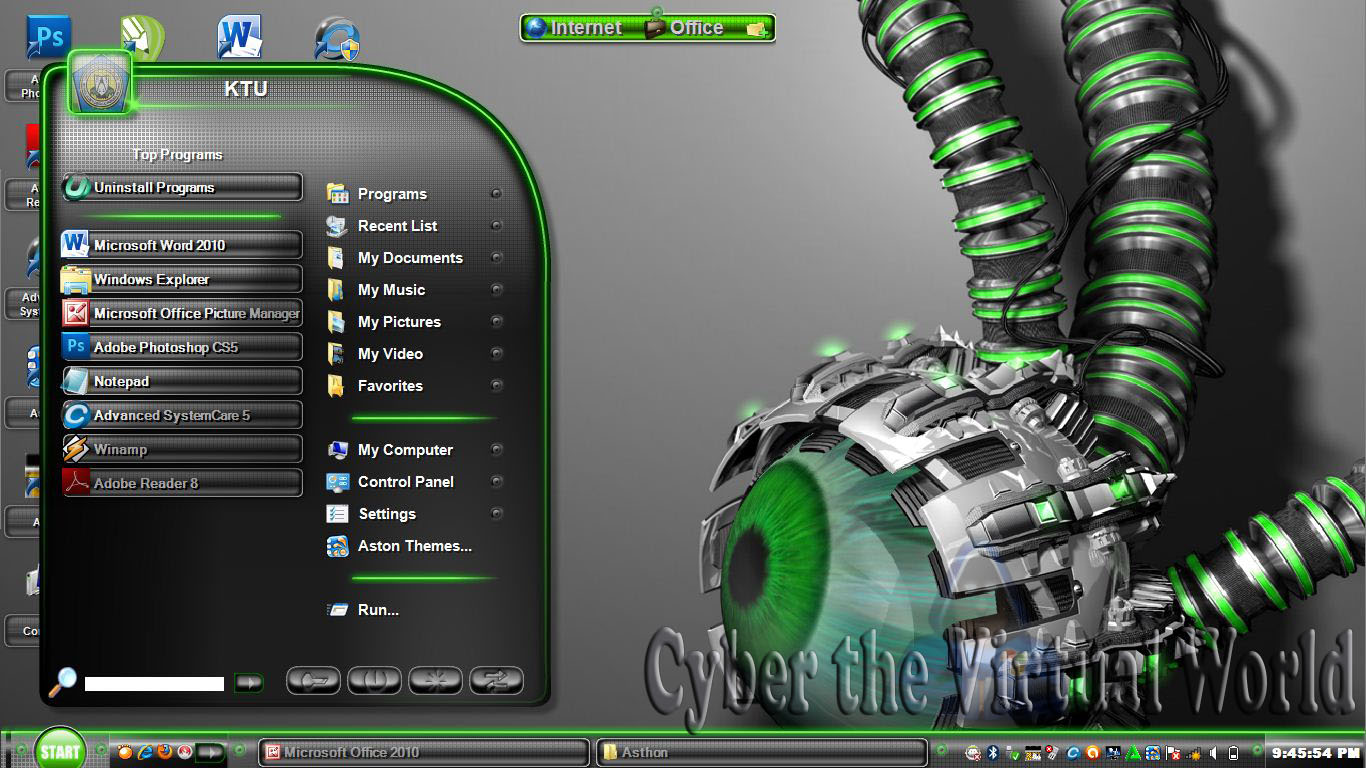This screenshot has width=1366, height=768.
Task: Click the log off key button
Action: [313, 681]
